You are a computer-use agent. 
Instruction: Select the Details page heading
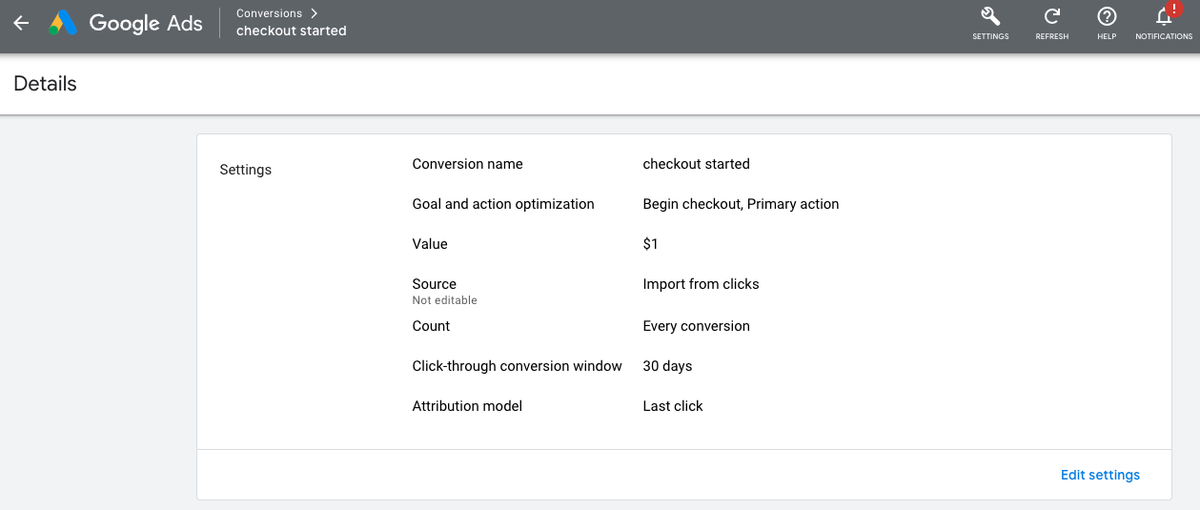pyautogui.click(x=45, y=84)
